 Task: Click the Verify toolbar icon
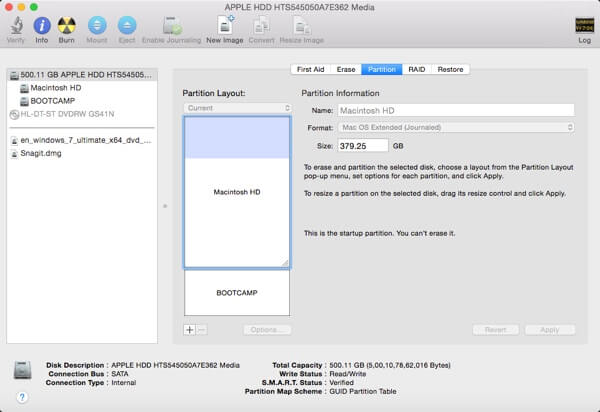coord(16,26)
